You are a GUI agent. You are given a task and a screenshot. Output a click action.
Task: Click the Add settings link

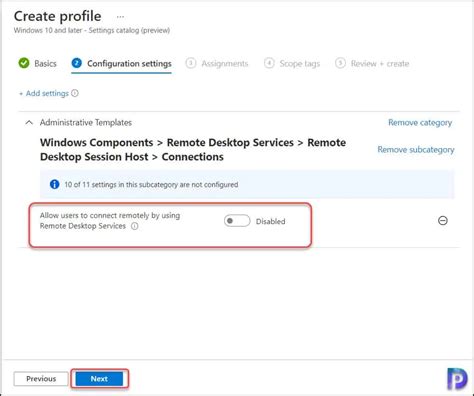pyautogui.click(x=44, y=93)
